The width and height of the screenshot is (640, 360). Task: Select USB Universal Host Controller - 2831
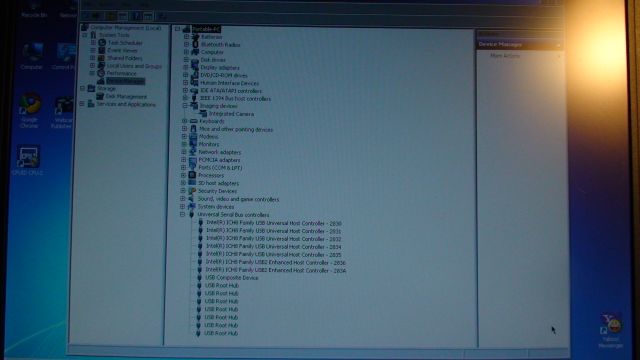point(273,231)
